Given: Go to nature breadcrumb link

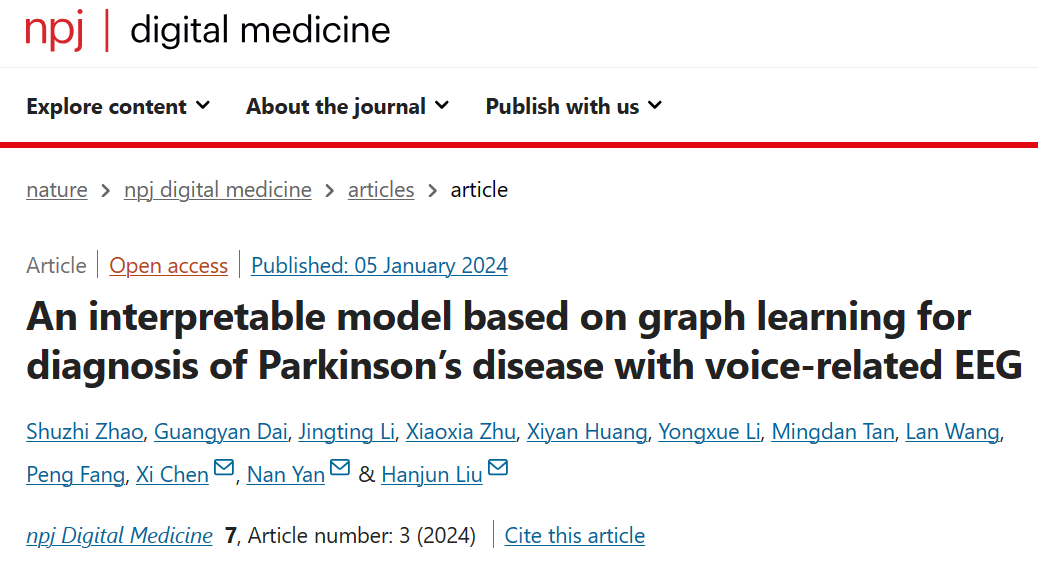Looking at the screenshot, I should [x=57, y=190].
